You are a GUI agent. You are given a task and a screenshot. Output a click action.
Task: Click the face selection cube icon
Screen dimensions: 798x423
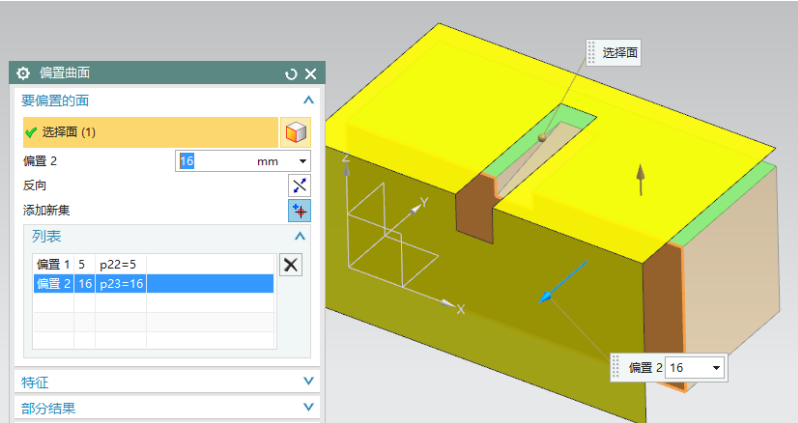(x=296, y=132)
